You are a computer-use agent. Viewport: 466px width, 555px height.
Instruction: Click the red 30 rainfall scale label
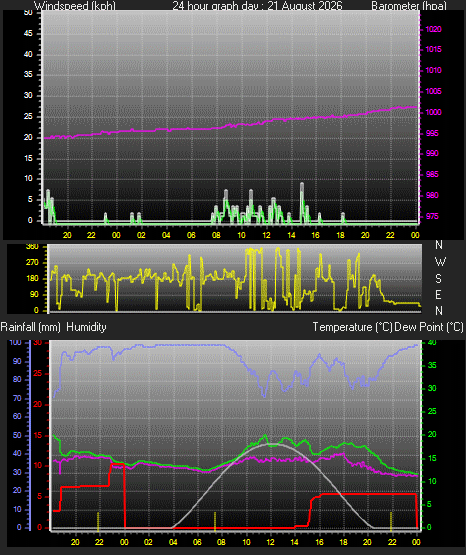(x=38, y=343)
